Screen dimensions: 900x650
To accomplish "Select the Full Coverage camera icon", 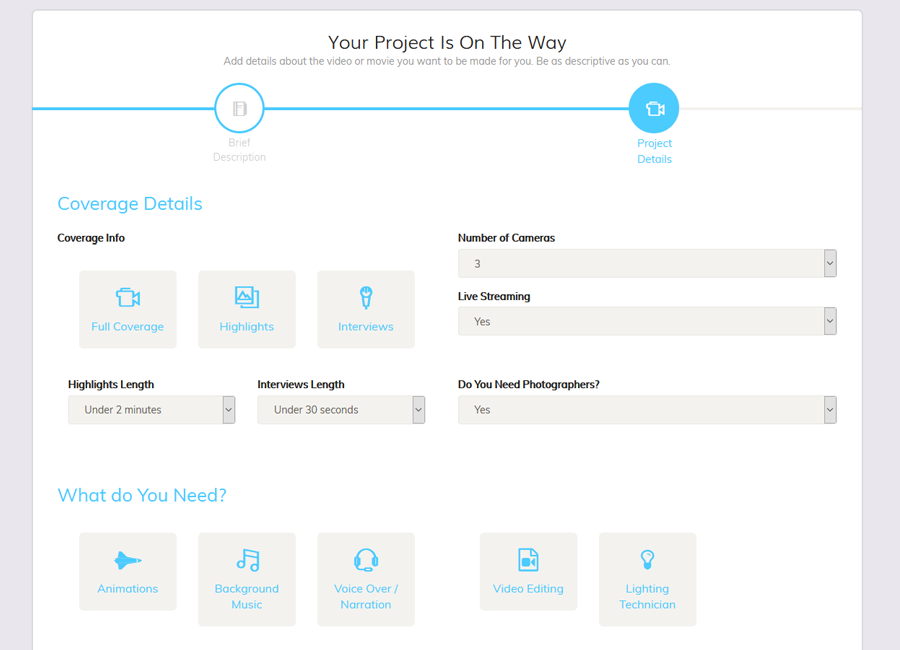I will [x=128, y=297].
